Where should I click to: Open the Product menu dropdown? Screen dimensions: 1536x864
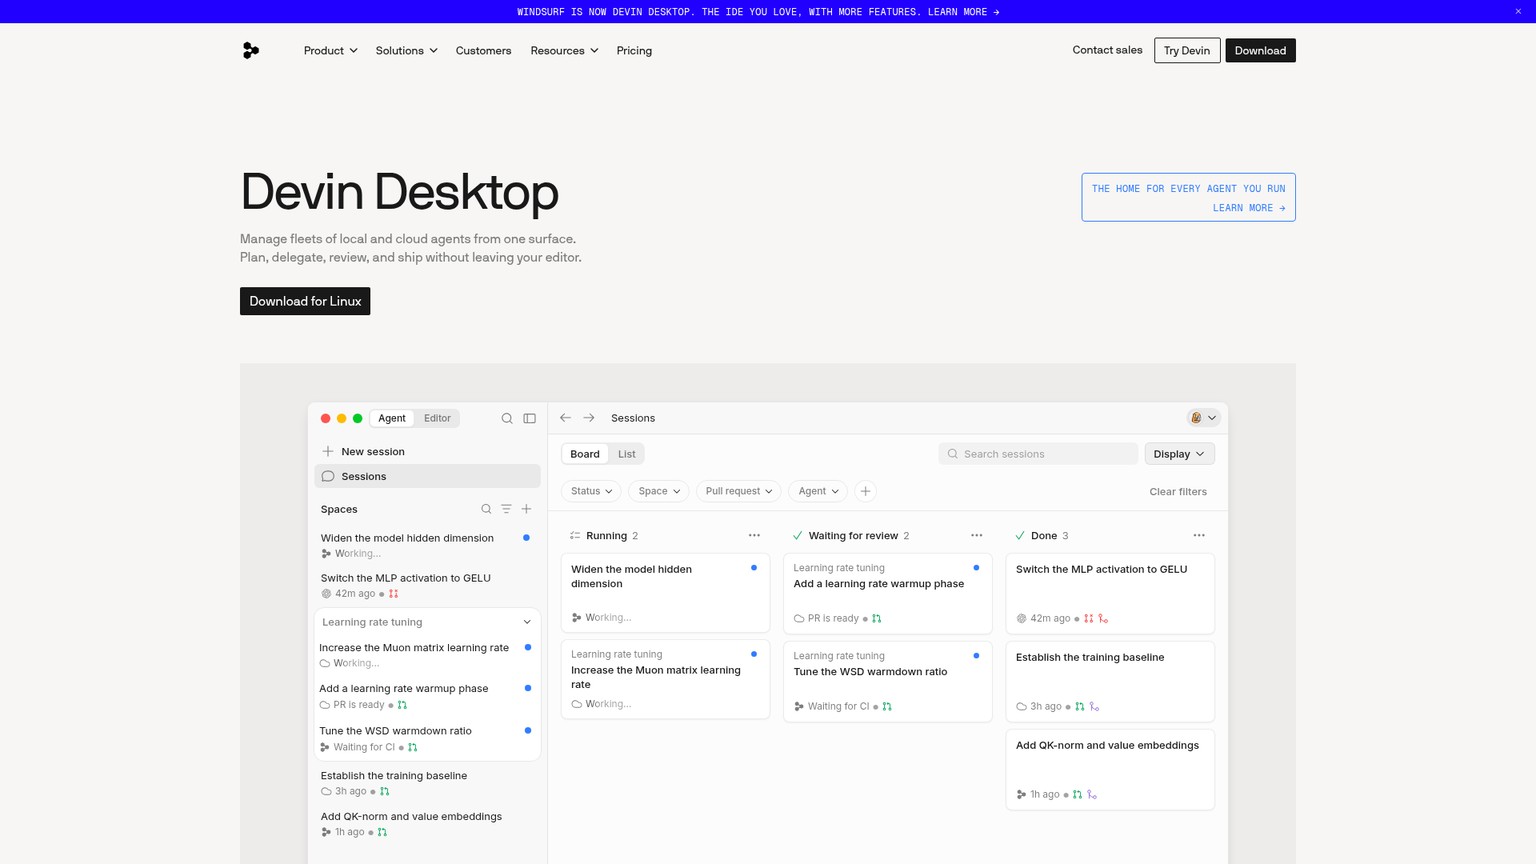click(x=331, y=50)
